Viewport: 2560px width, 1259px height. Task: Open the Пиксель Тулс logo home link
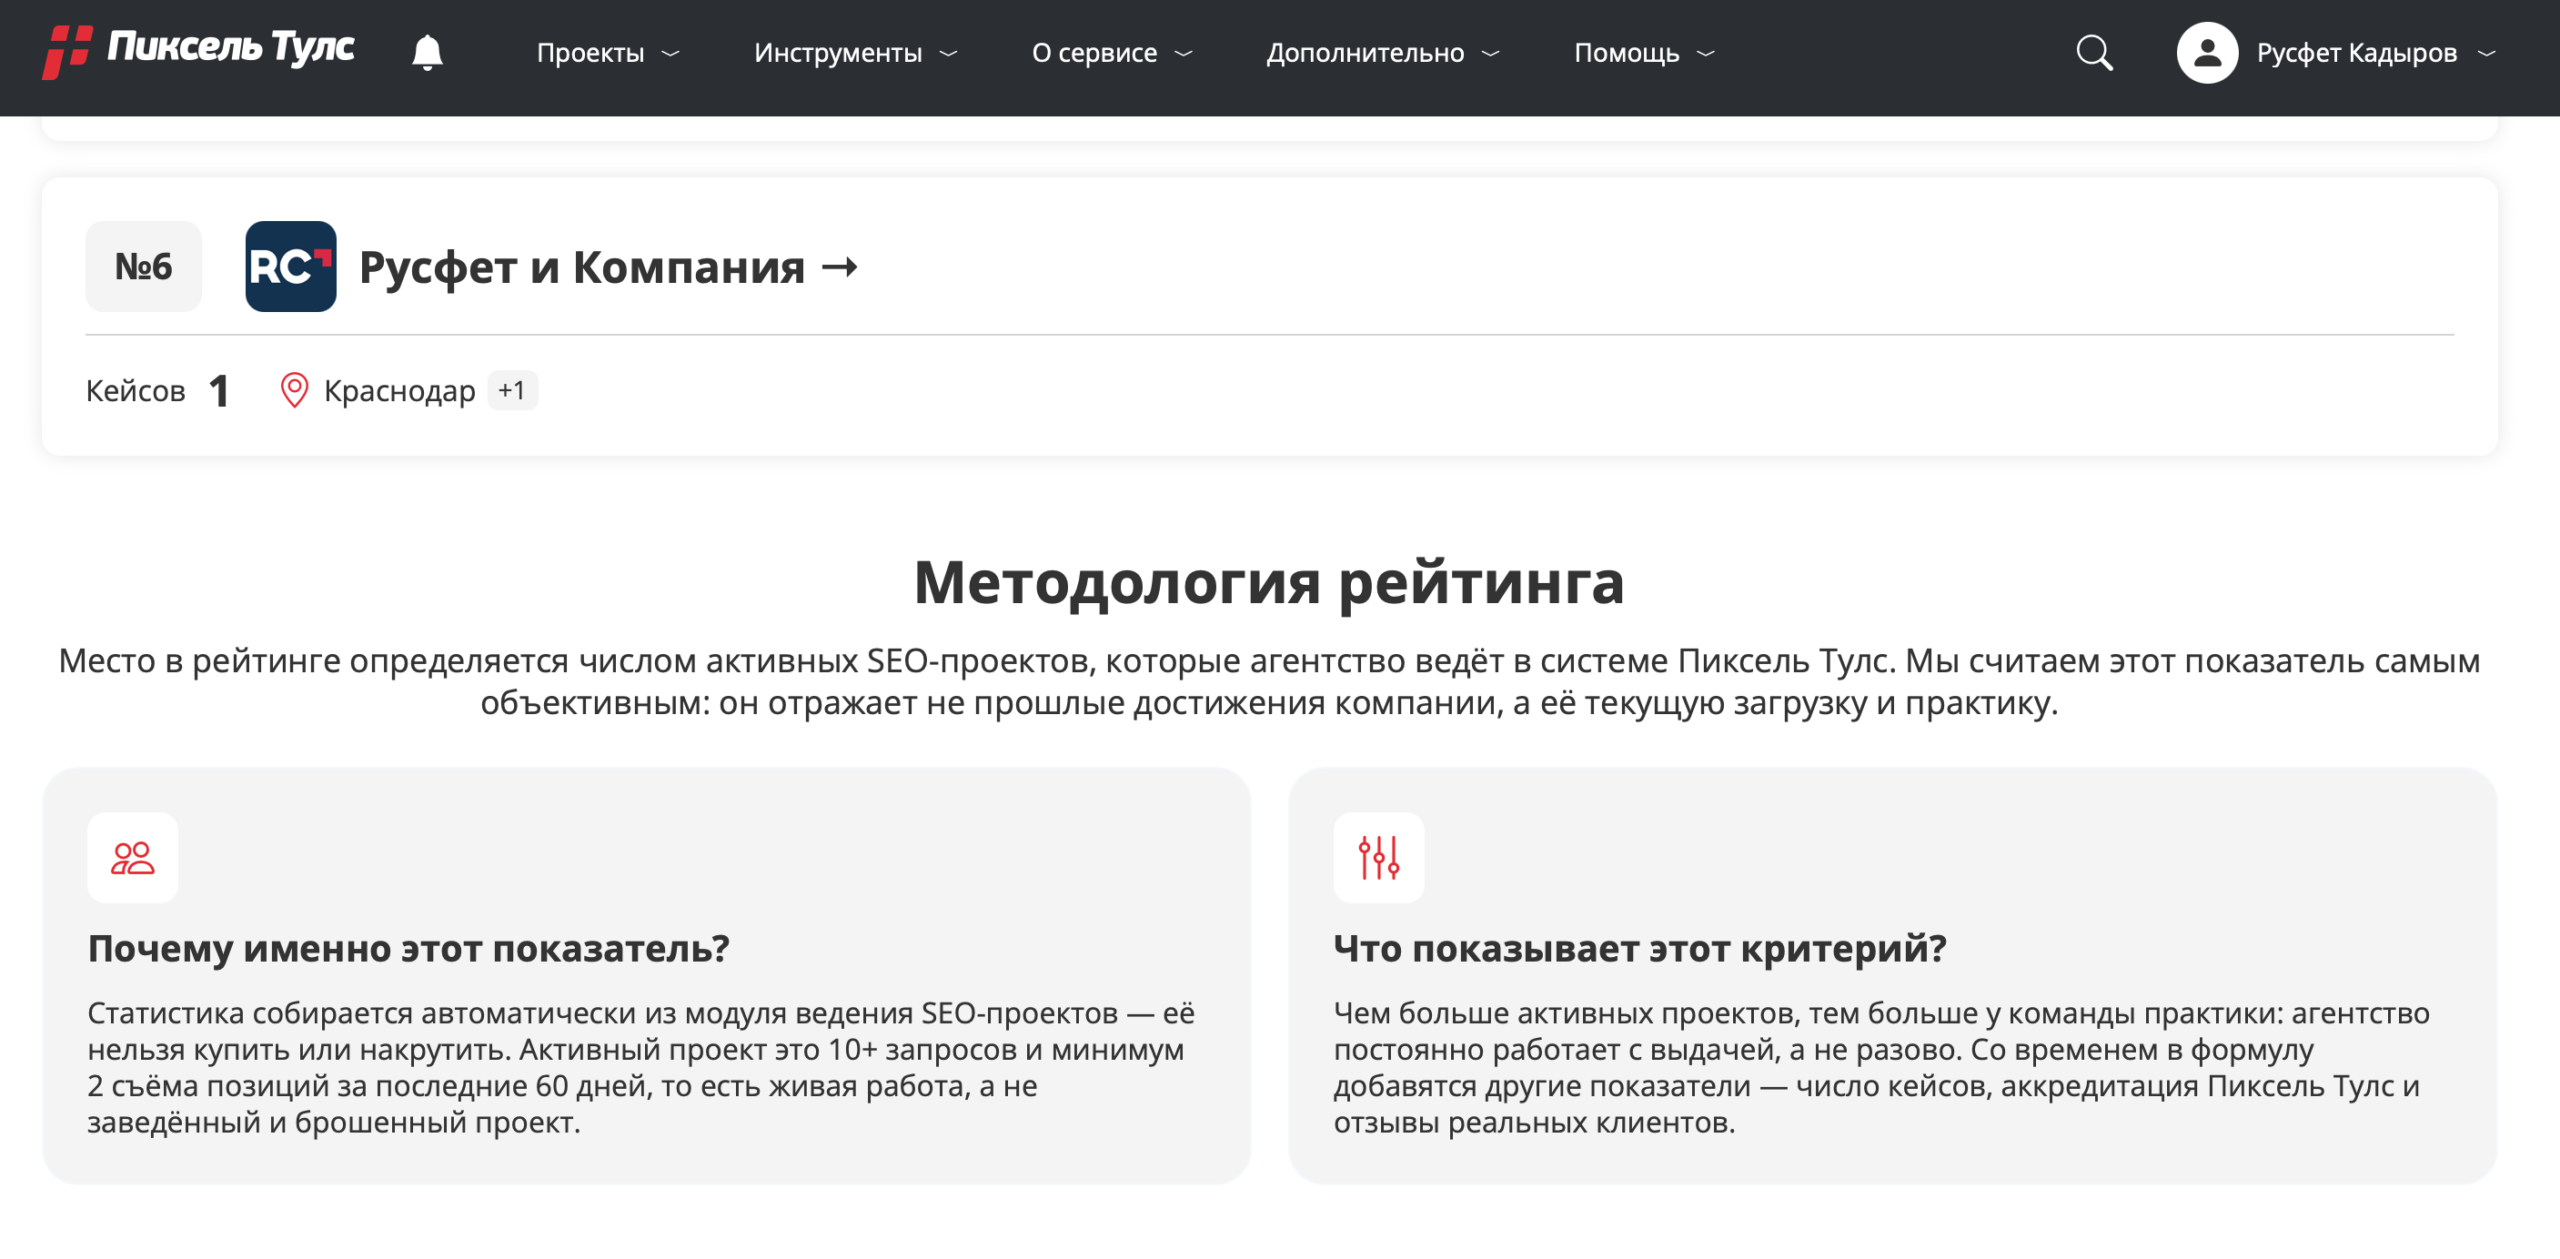click(x=198, y=50)
